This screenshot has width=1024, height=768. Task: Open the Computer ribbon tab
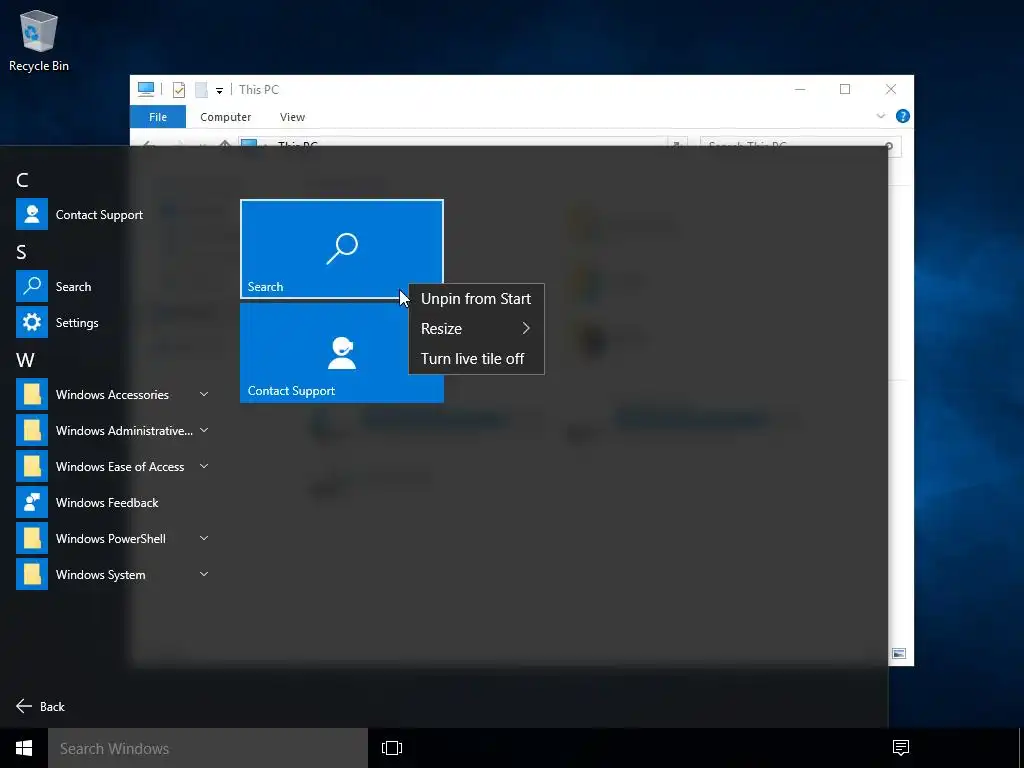225,117
